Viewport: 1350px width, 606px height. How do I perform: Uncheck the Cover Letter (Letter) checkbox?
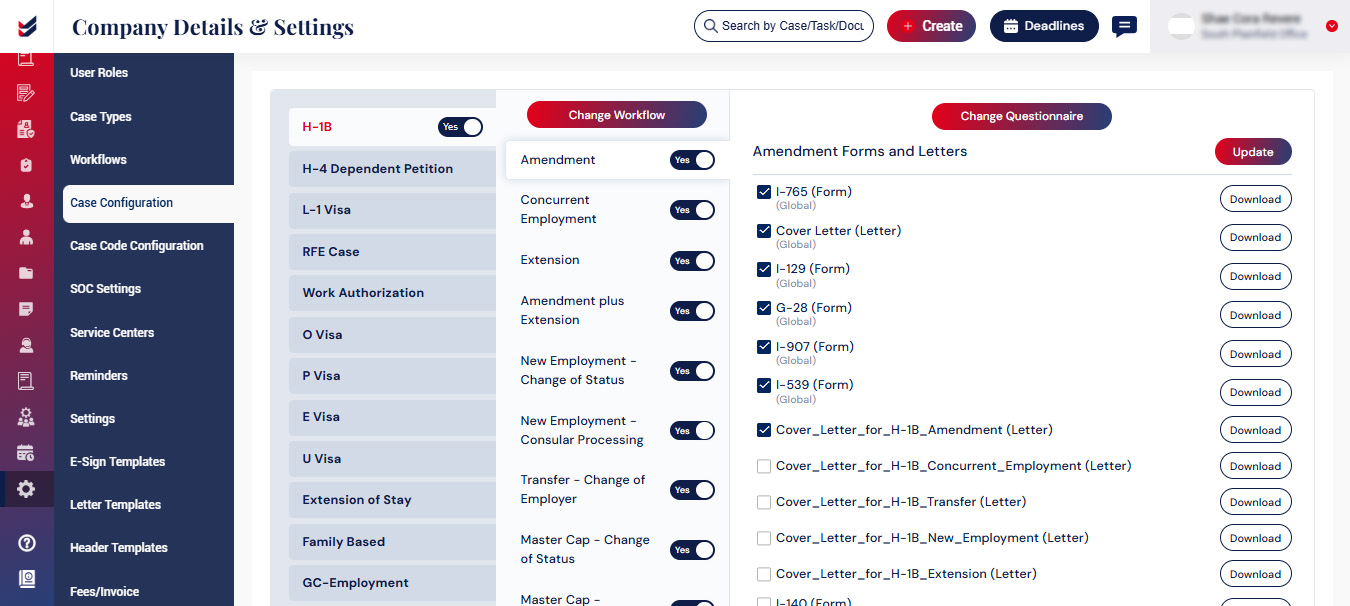click(764, 231)
